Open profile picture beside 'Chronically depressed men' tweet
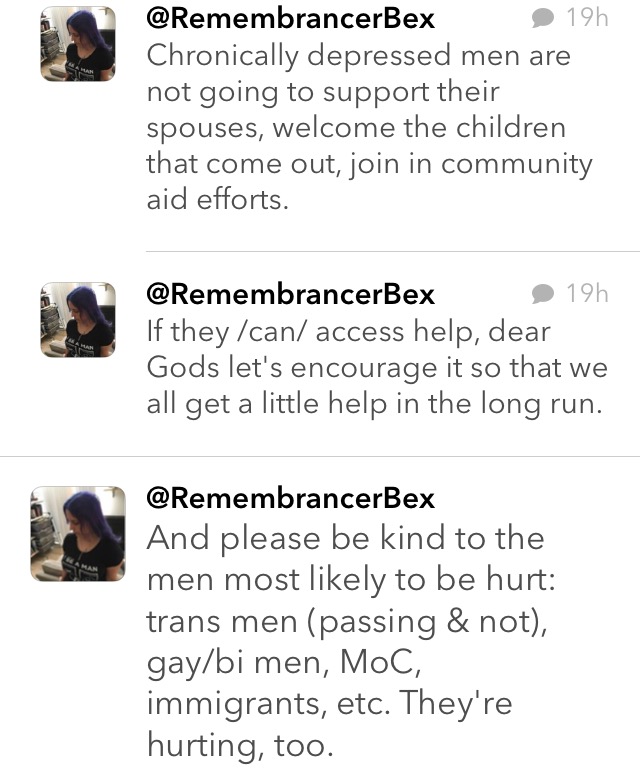Image resolution: width=640 pixels, height=781 pixels. click(78, 44)
